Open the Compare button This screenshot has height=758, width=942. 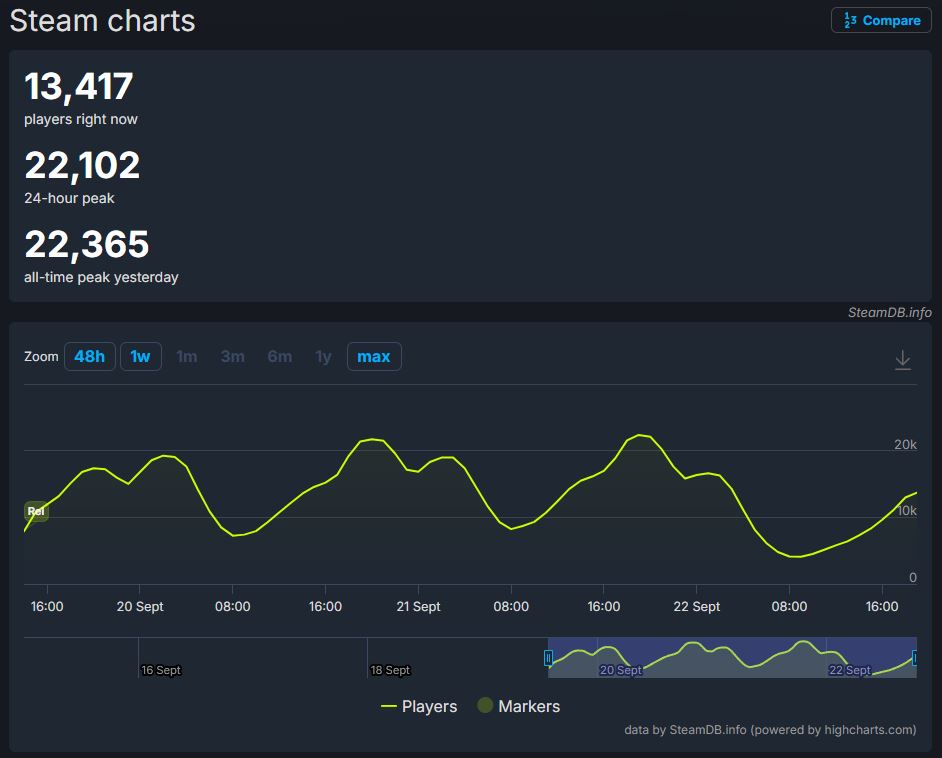coord(881,20)
